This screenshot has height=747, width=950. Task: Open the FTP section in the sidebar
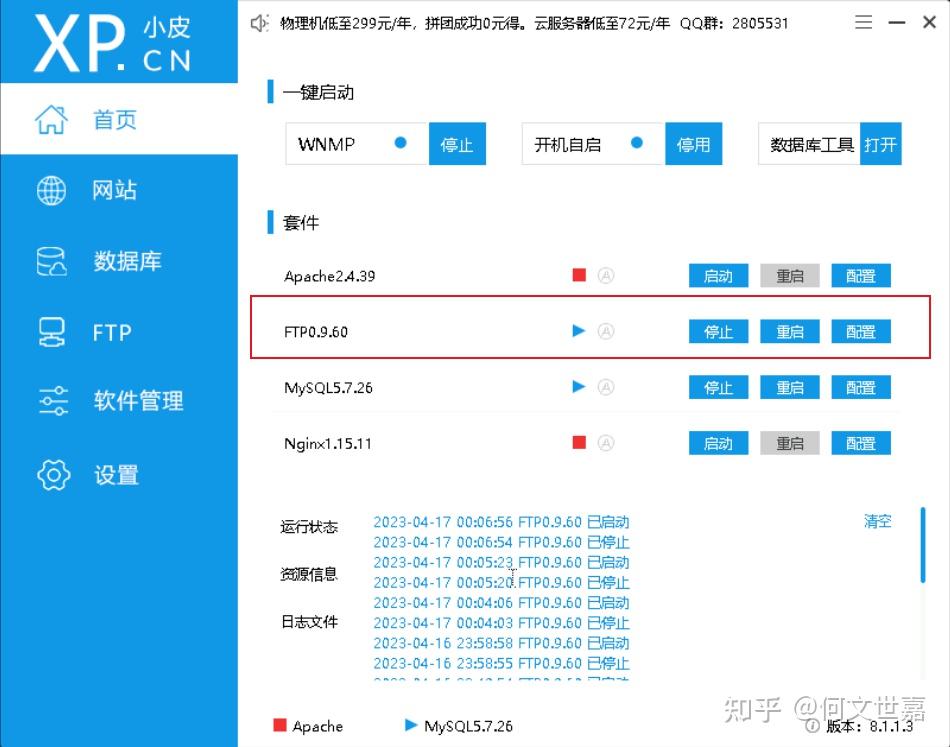[110, 331]
